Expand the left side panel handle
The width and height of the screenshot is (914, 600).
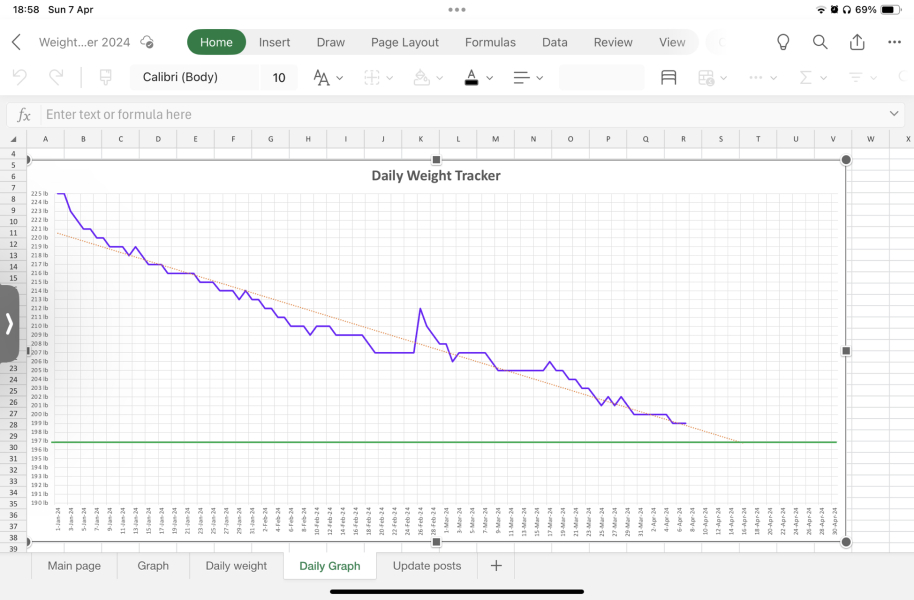[x=9, y=323]
